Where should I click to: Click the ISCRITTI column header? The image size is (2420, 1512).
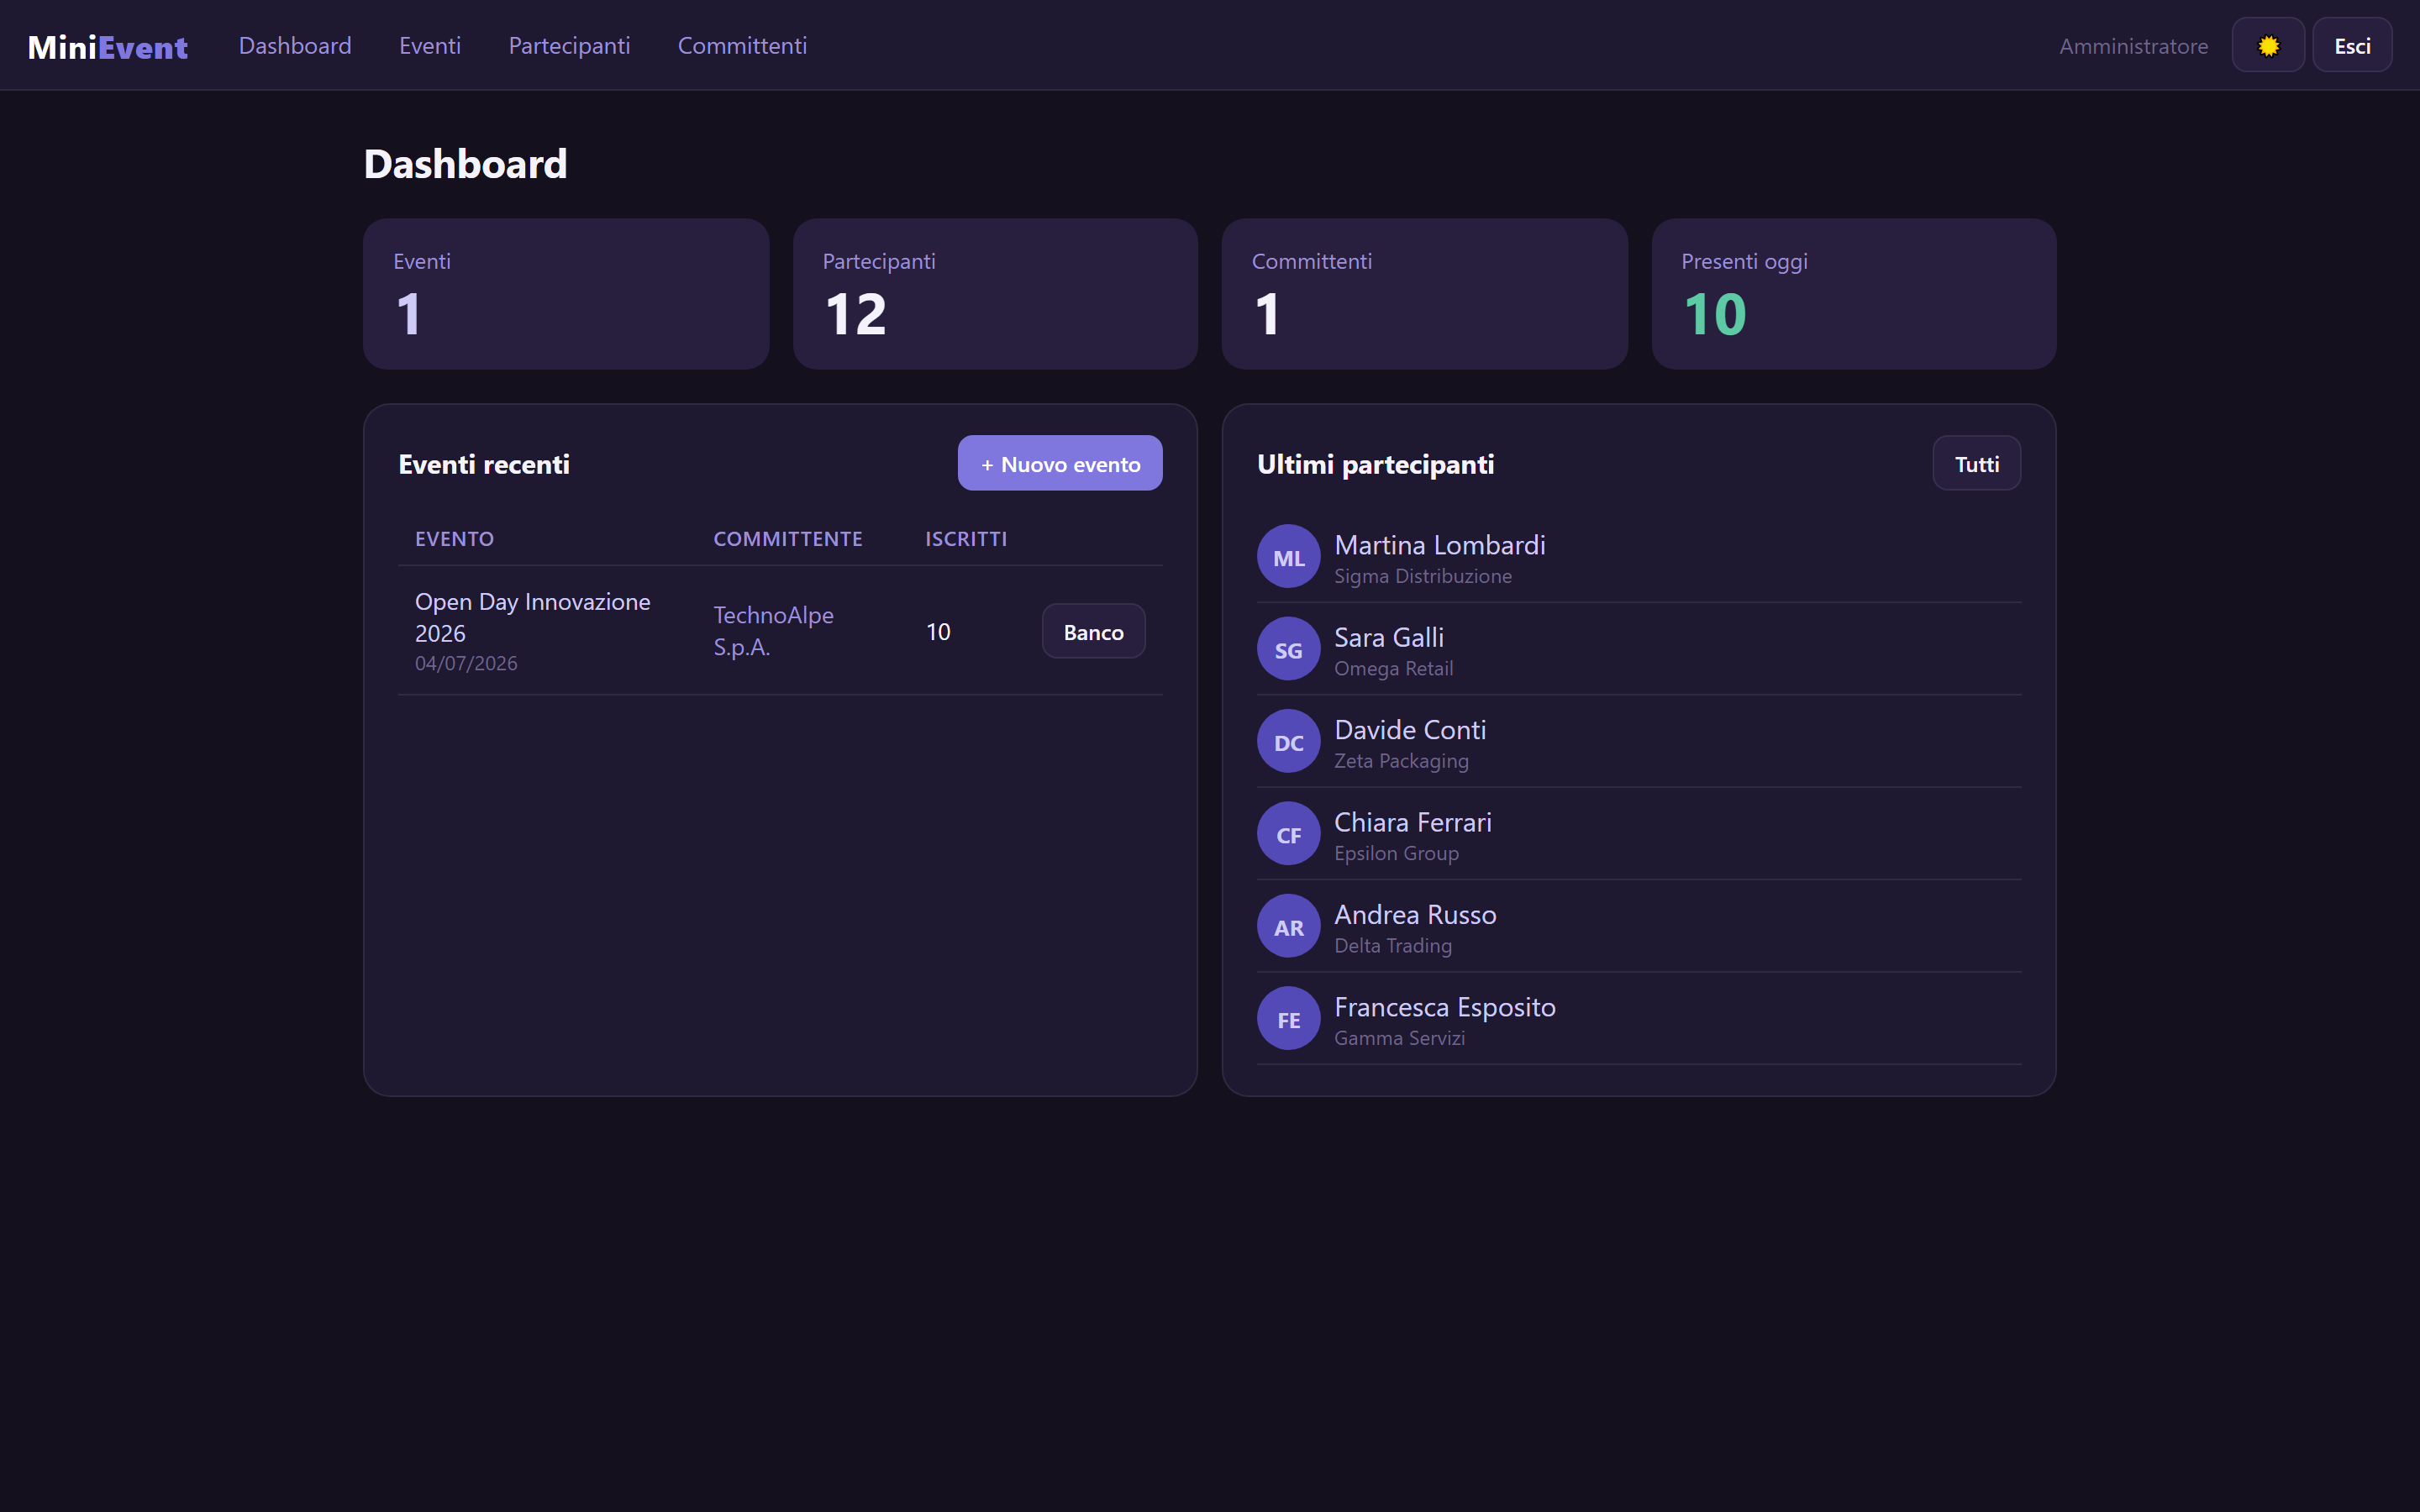(x=965, y=539)
